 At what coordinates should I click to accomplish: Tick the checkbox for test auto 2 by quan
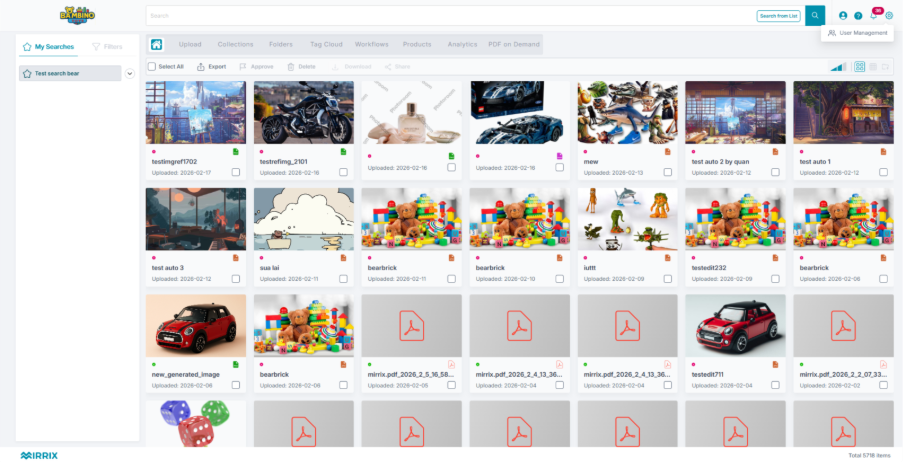tap(775, 172)
